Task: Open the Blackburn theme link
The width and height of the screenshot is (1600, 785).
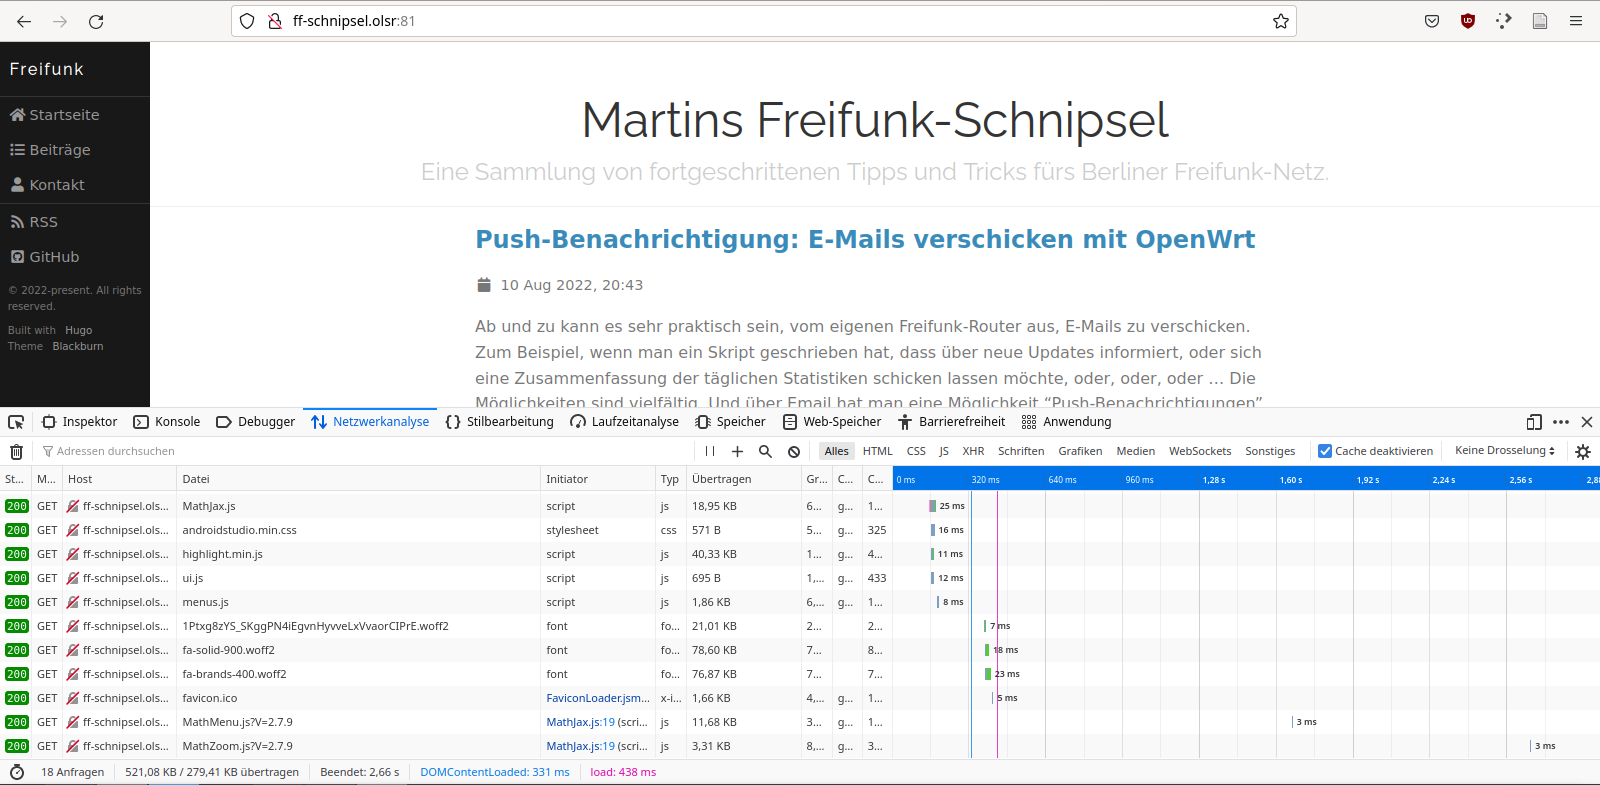Action: 78,346
